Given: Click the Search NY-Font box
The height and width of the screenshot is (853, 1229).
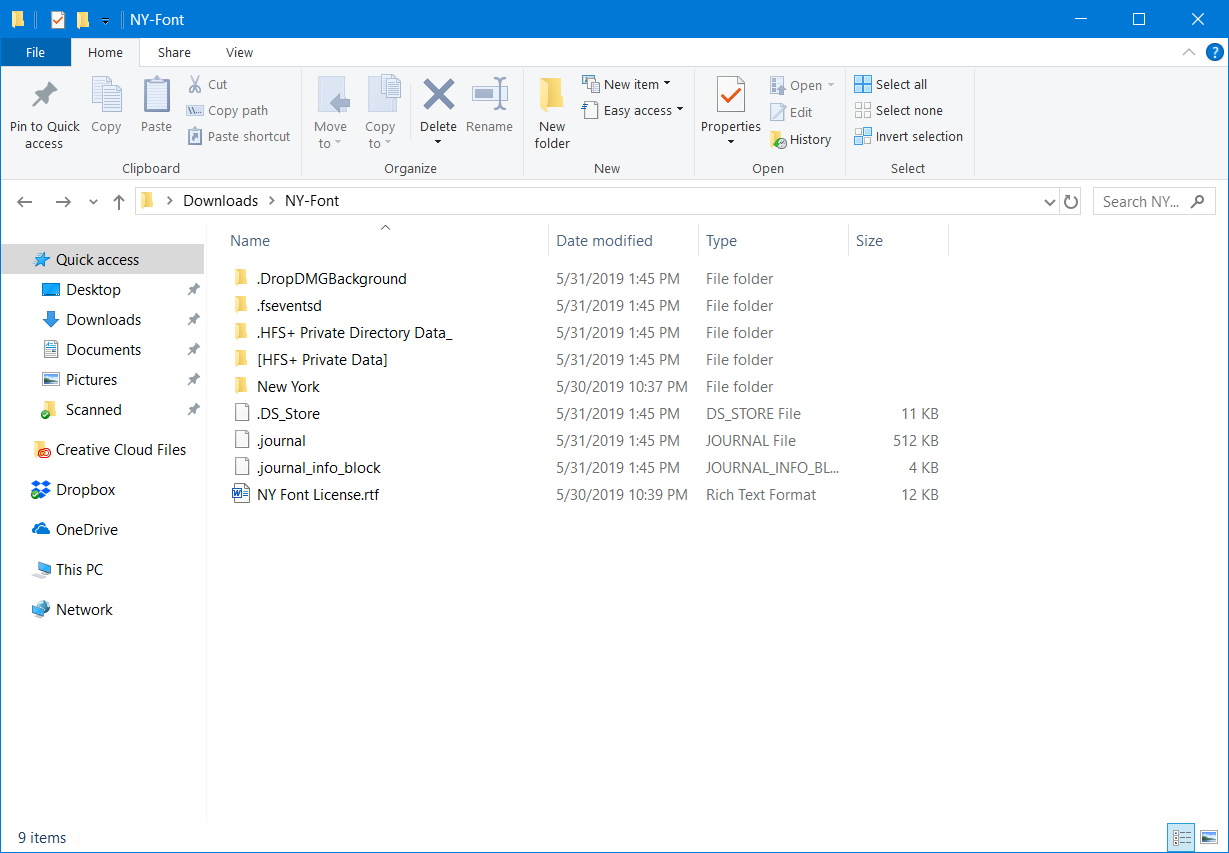Looking at the screenshot, I should click(x=1153, y=201).
